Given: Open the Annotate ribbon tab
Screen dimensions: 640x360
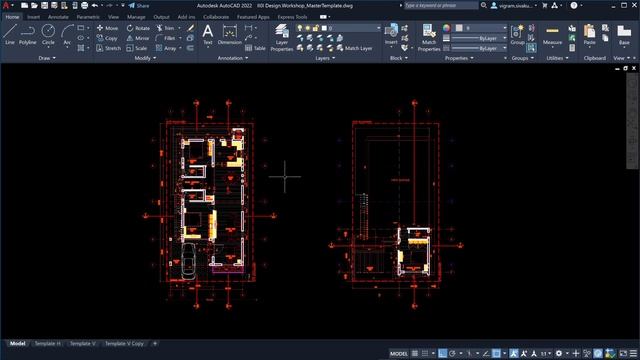Looking at the screenshot, I should (58, 17).
